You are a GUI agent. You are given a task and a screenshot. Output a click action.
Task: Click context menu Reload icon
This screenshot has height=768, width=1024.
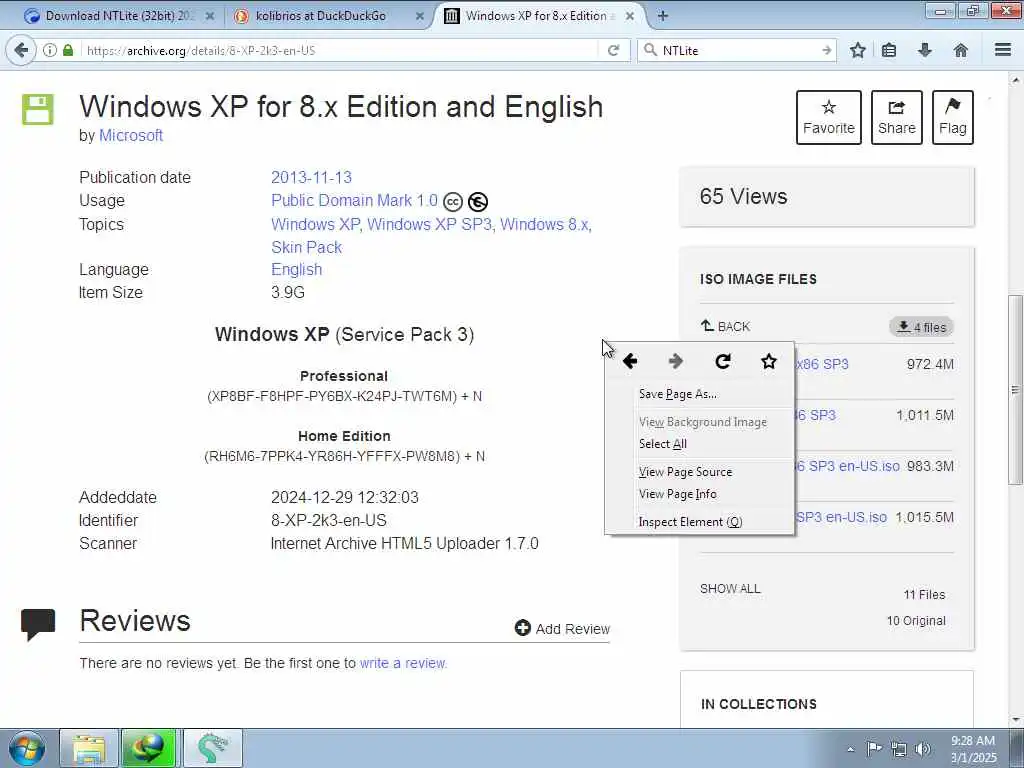pyautogui.click(x=723, y=361)
